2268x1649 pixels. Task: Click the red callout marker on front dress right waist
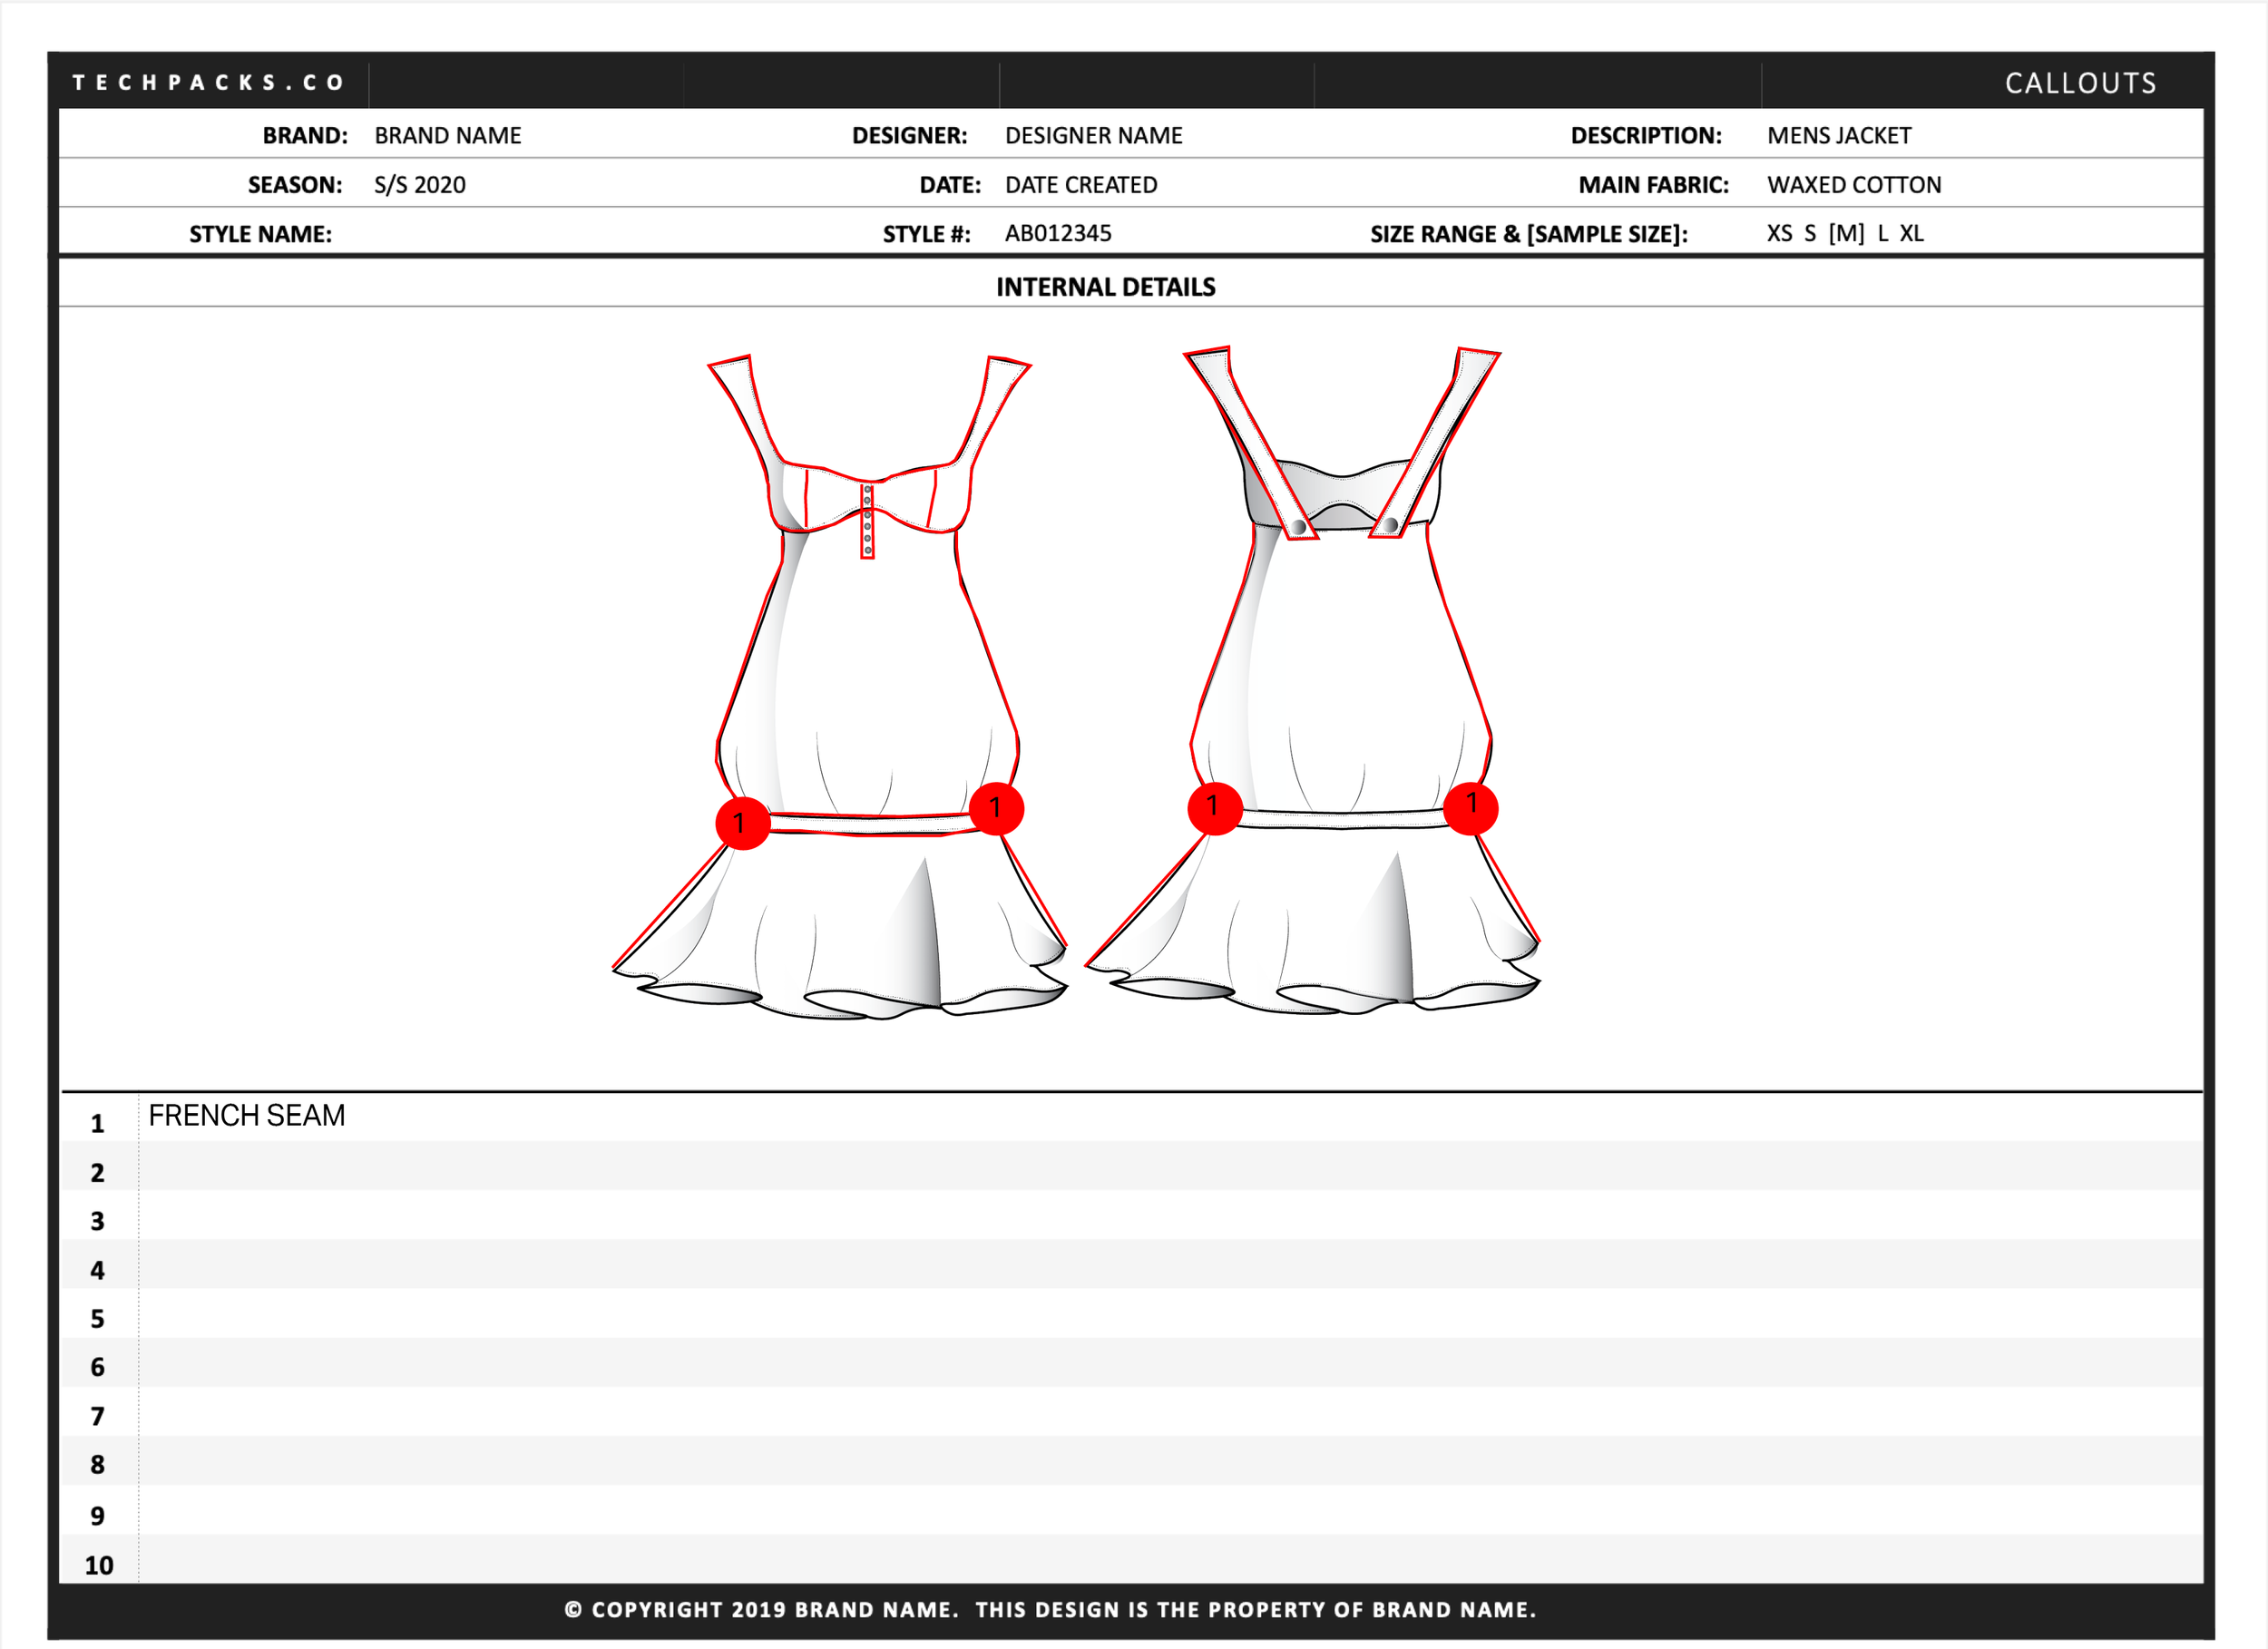[x=996, y=808]
